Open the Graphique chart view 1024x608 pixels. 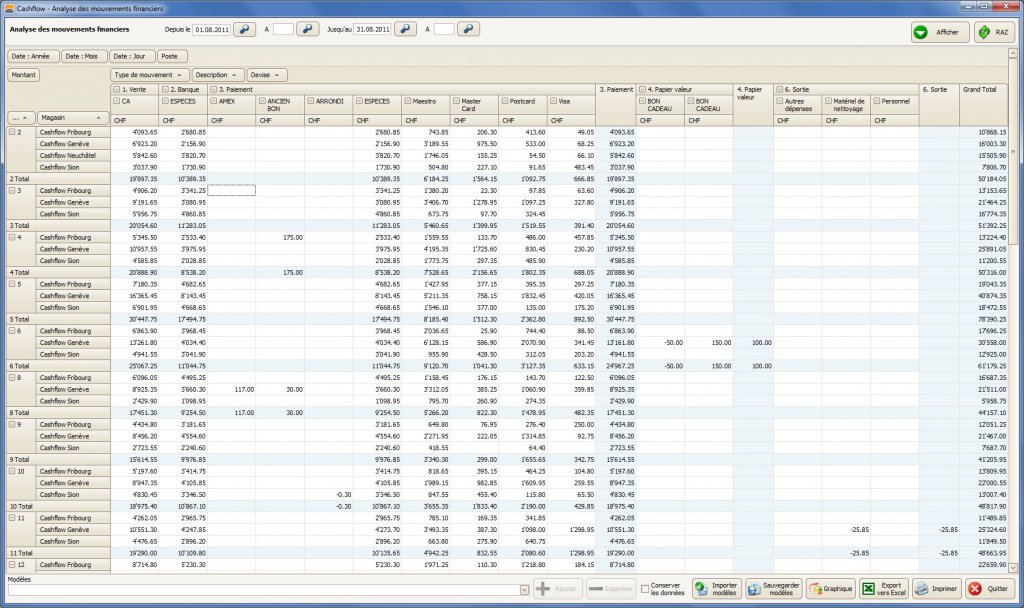[x=830, y=589]
